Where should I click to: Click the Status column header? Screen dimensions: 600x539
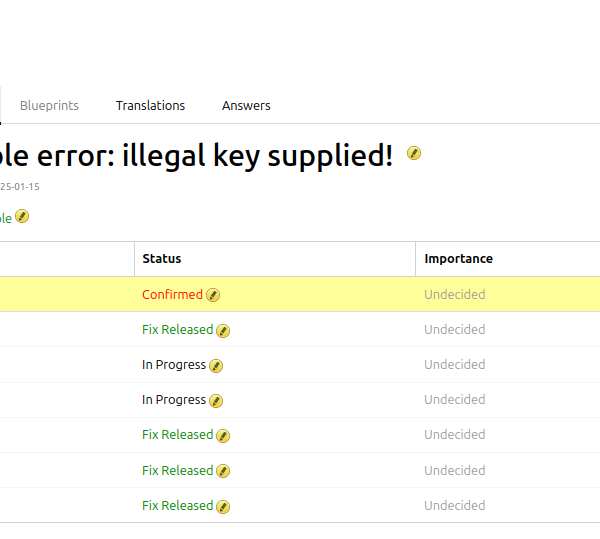tap(162, 259)
